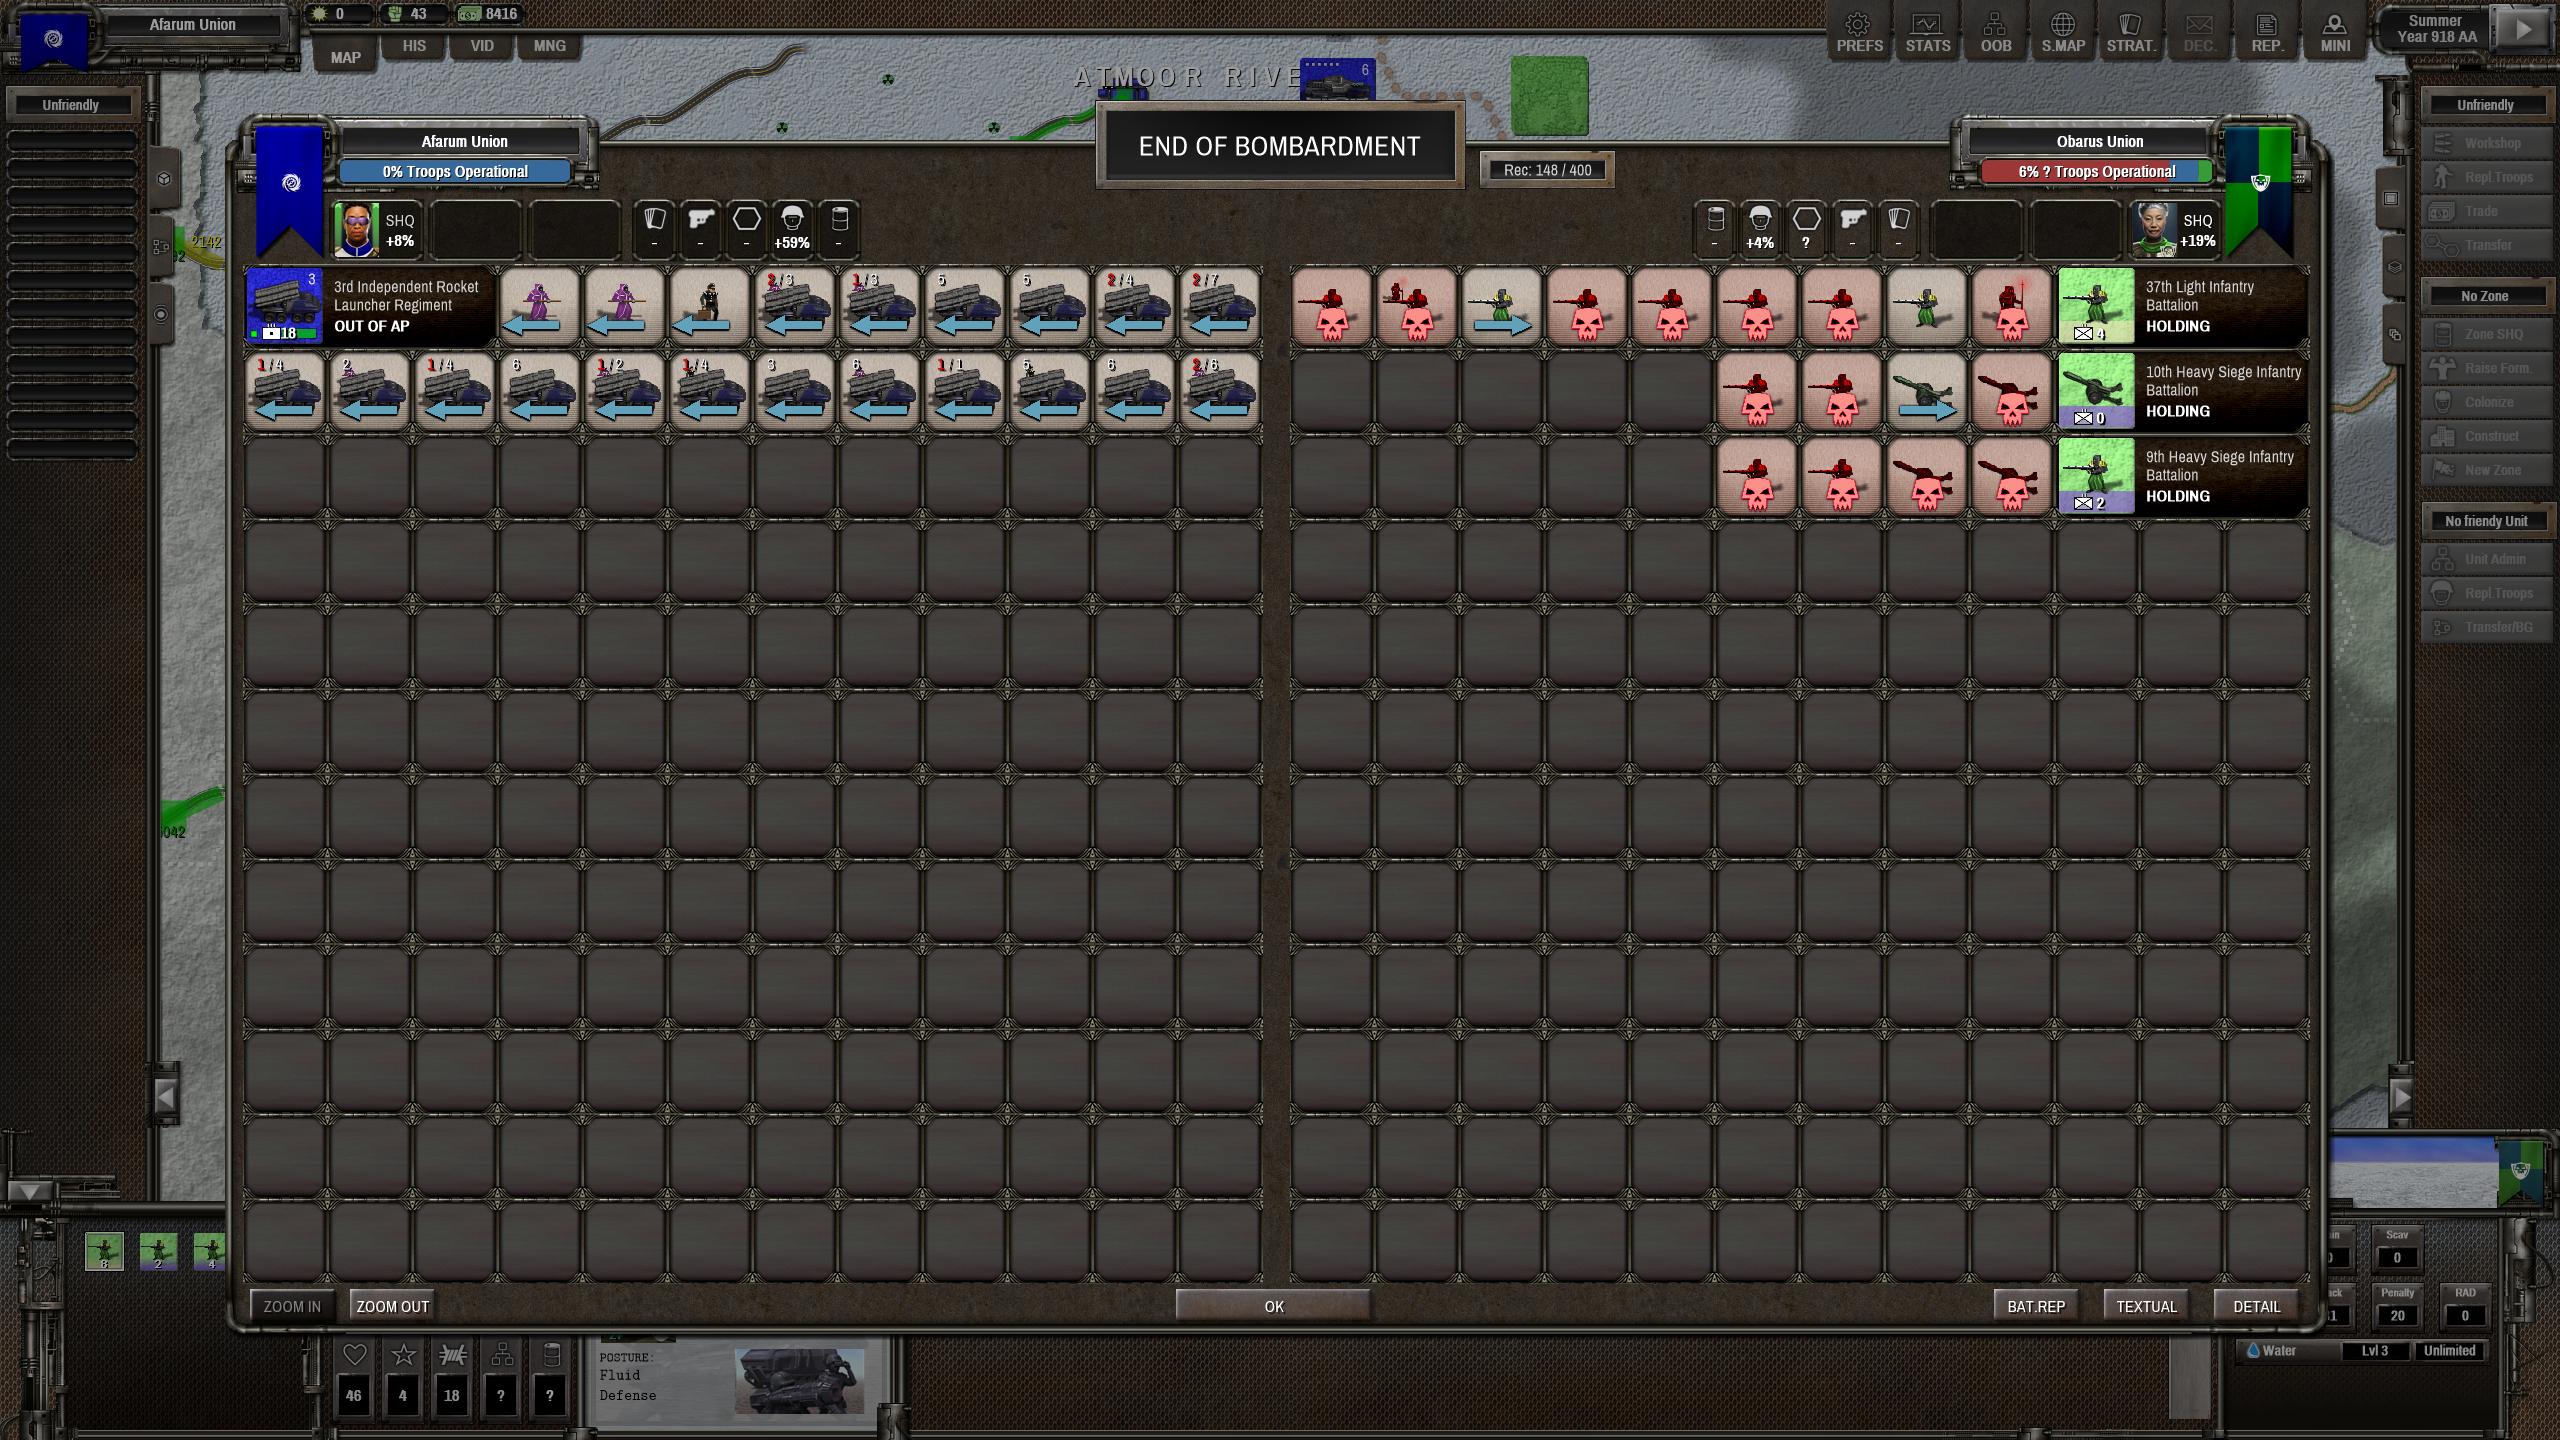Click the Afarum Union SHQ commander portrait
Viewport: 2560px width, 1440px height.
pos(356,229)
